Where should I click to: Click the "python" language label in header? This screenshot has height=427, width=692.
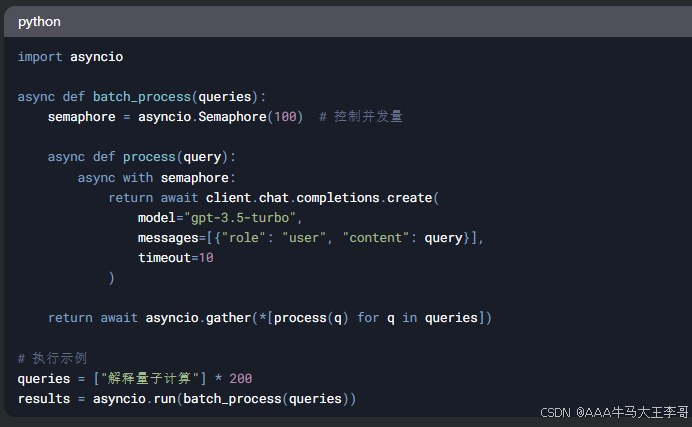click(x=39, y=22)
